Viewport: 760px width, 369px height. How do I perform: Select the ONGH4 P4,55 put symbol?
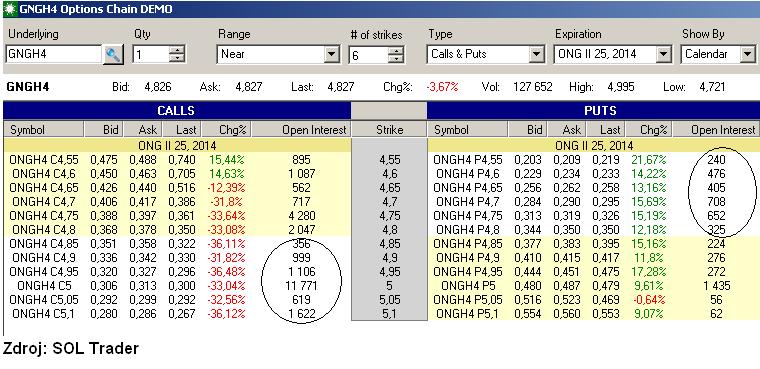coord(468,160)
